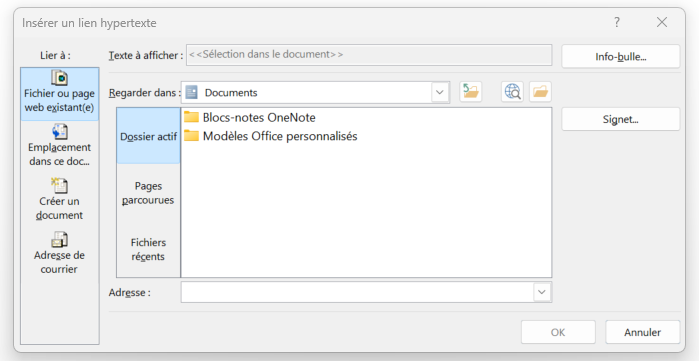Switch to 'Fichiers récents' tab

point(148,249)
